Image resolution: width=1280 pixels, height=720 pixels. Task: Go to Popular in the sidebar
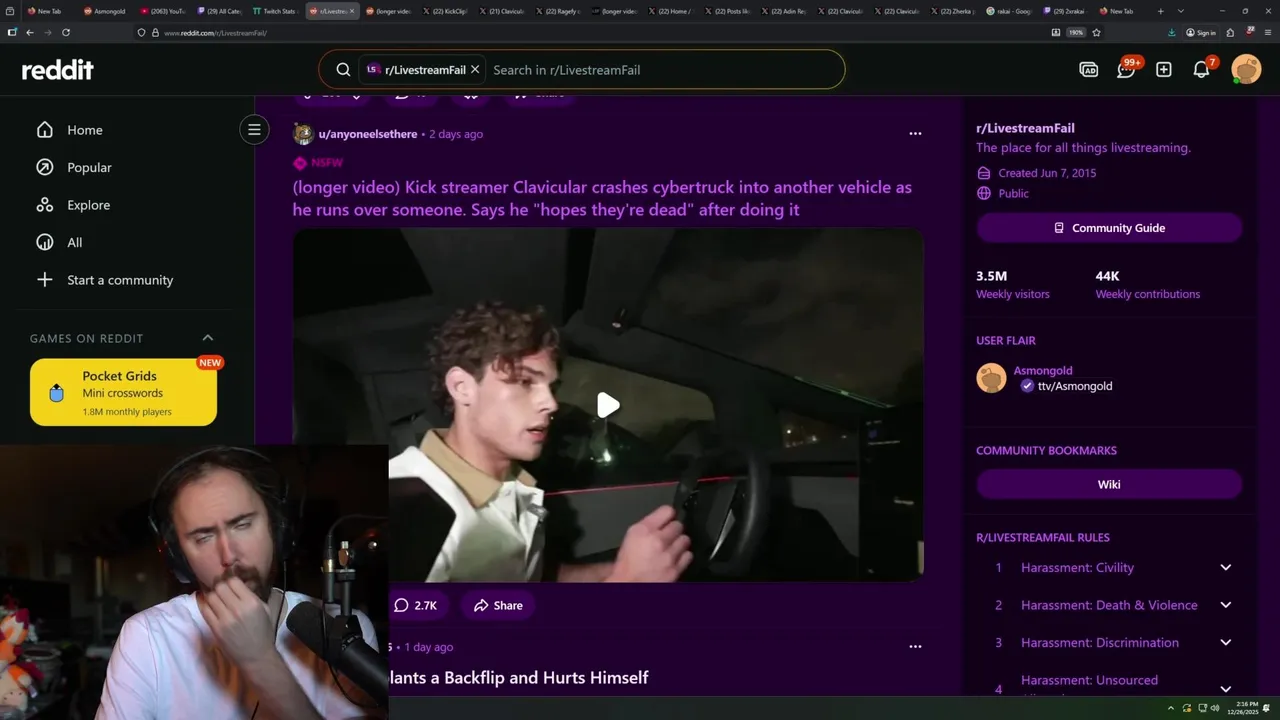click(x=89, y=167)
